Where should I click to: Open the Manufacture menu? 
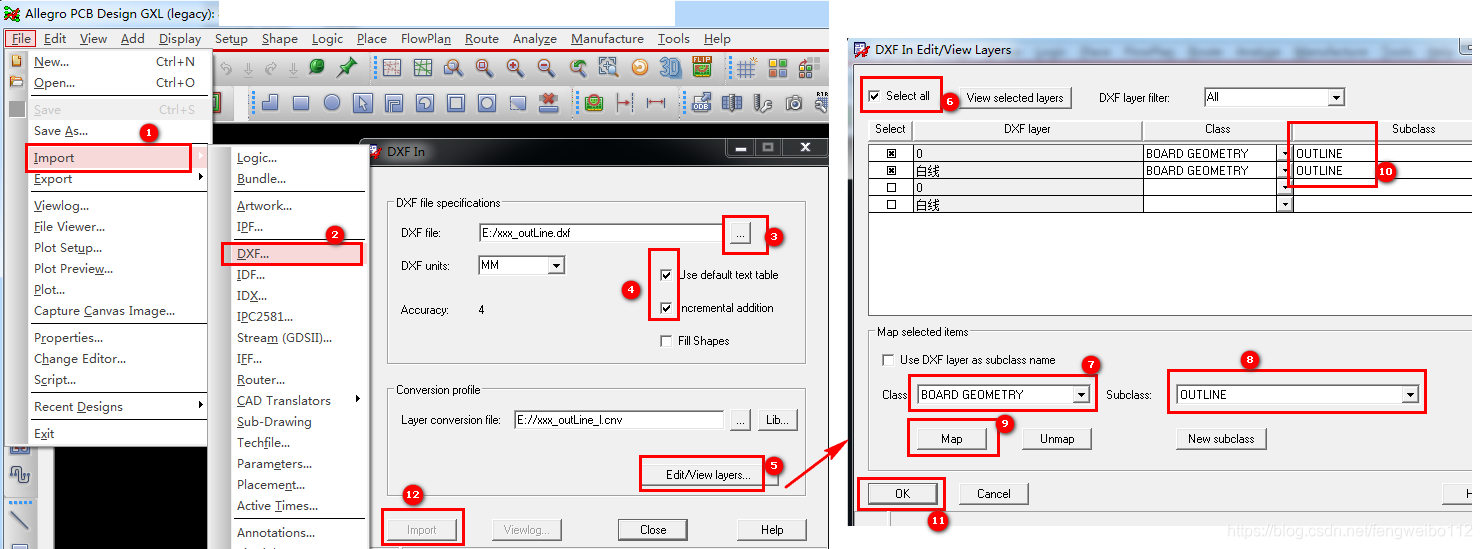607,39
